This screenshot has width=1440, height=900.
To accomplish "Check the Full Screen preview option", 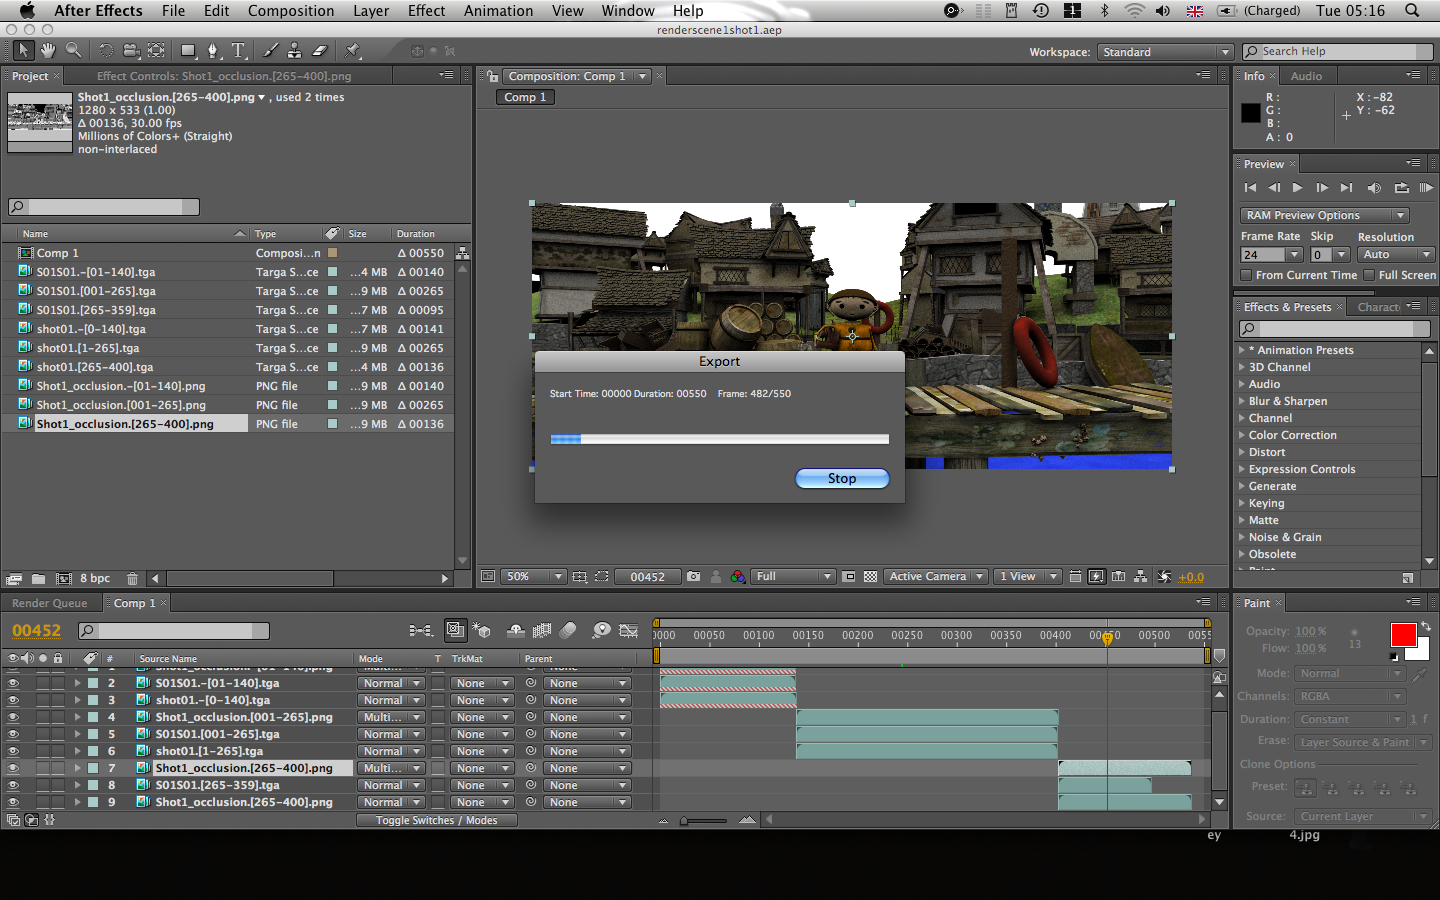I will [1369, 275].
